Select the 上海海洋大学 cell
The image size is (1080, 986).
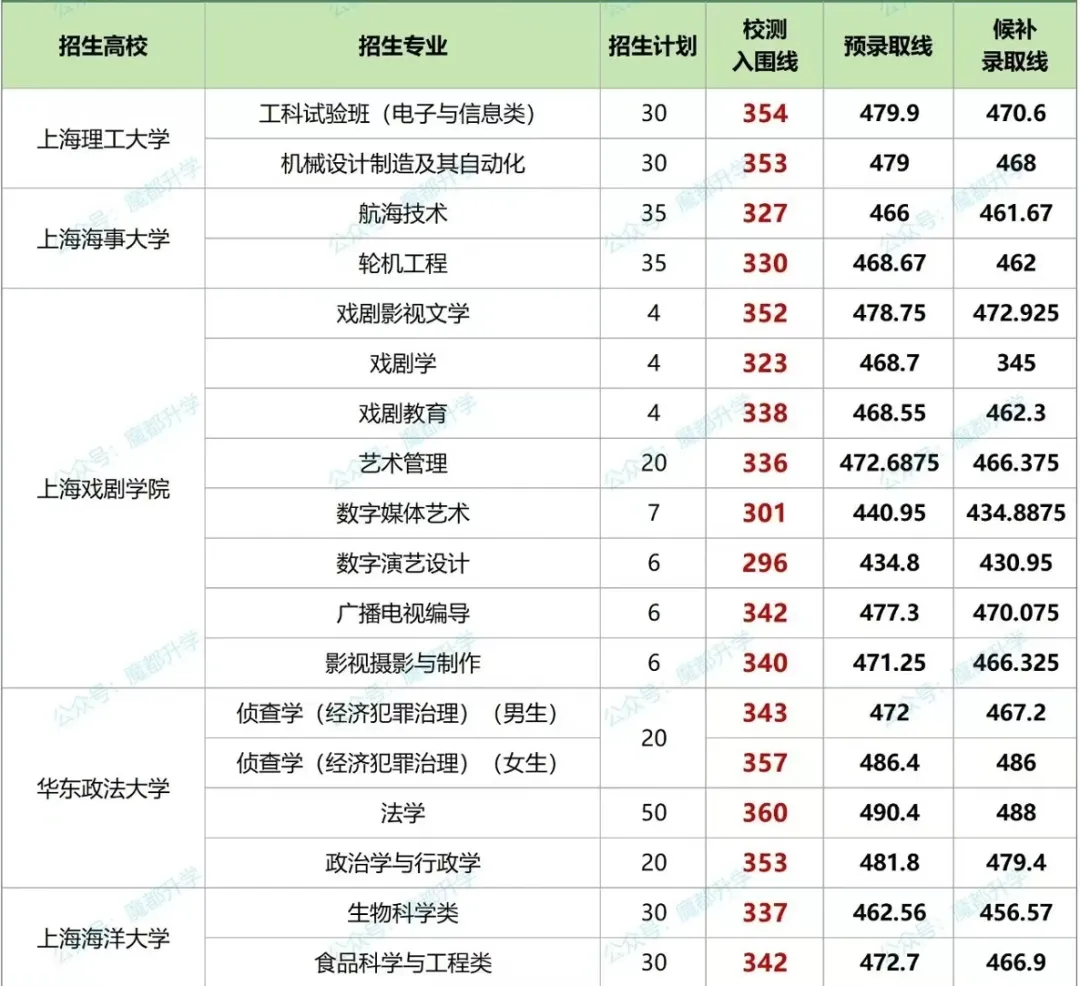[x=103, y=938]
